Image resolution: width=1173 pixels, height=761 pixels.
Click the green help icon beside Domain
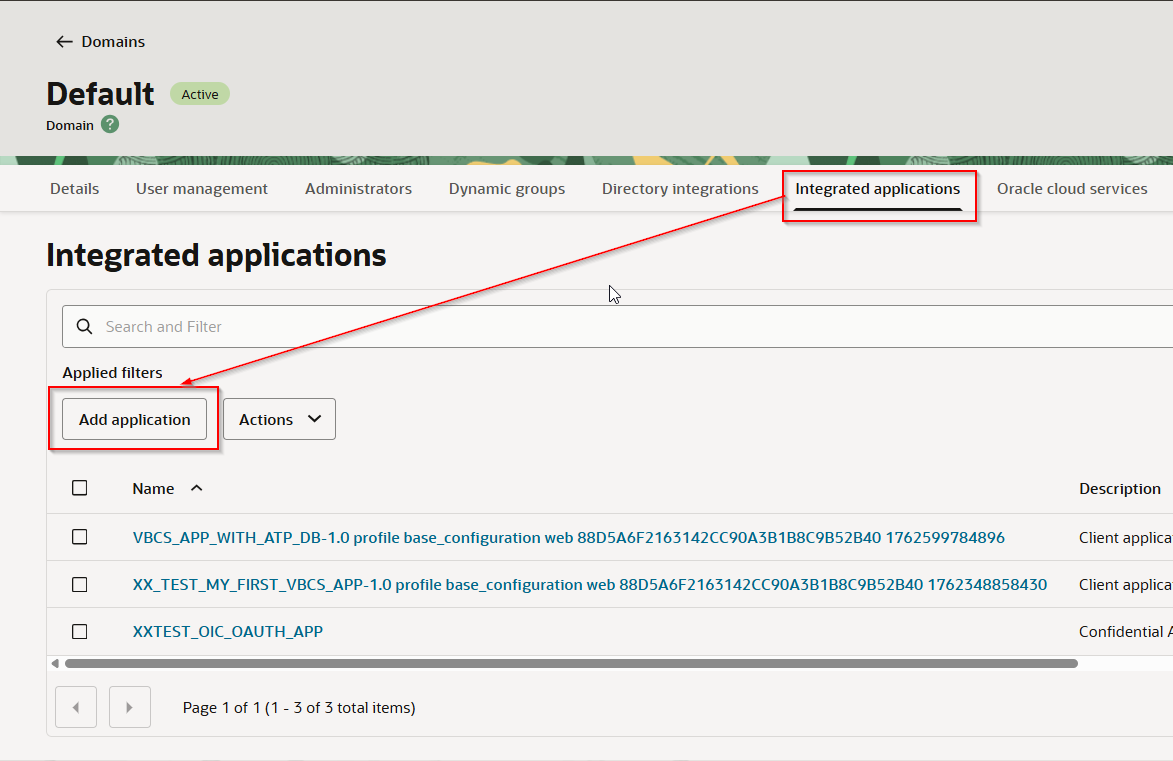[x=110, y=125]
